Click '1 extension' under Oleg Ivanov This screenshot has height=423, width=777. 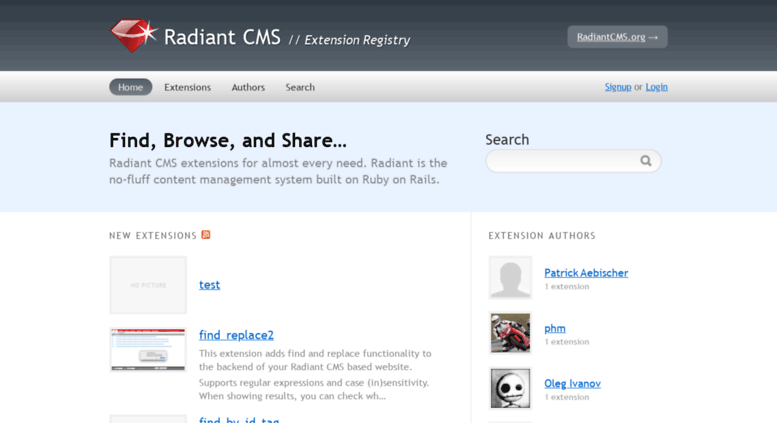(566, 397)
